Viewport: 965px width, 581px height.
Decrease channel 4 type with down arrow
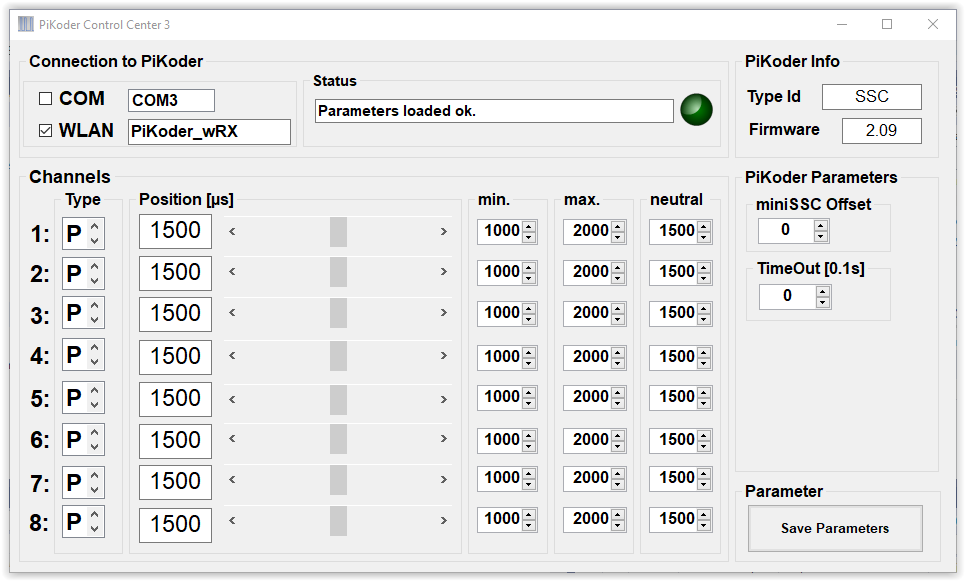coord(95,363)
